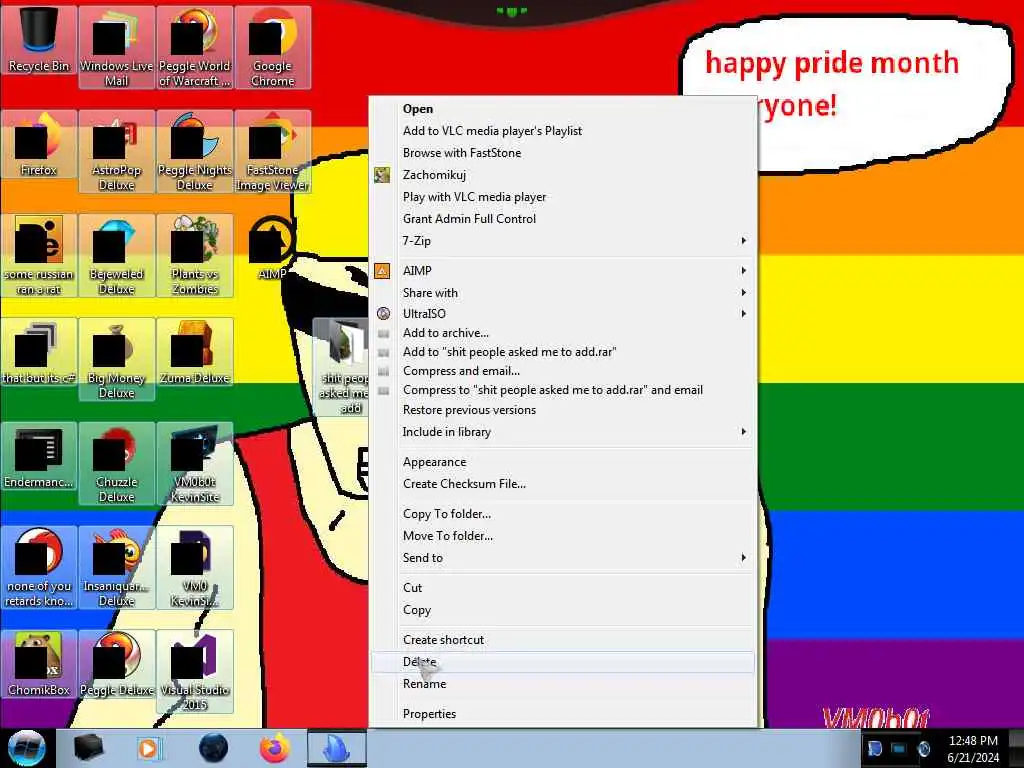
Task: Select the Google Chrome desktop icon
Action: [x=272, y=47]
